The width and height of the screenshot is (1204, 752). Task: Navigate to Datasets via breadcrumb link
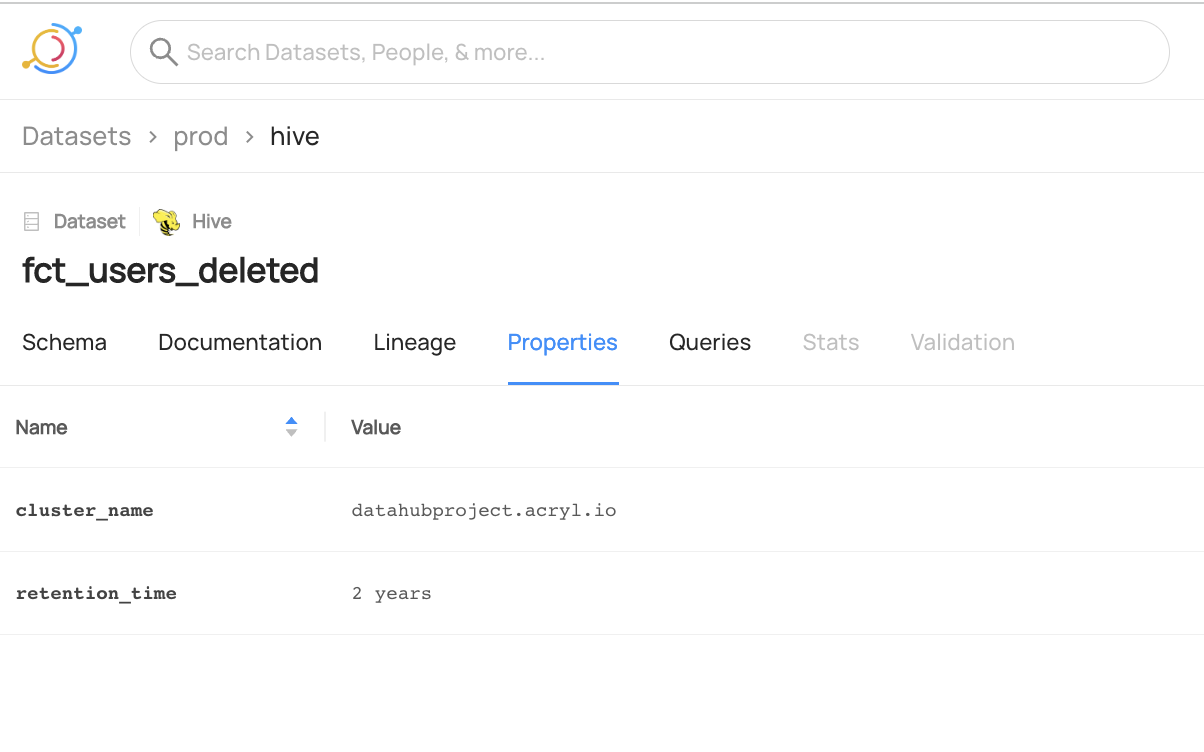coord(76,136)
